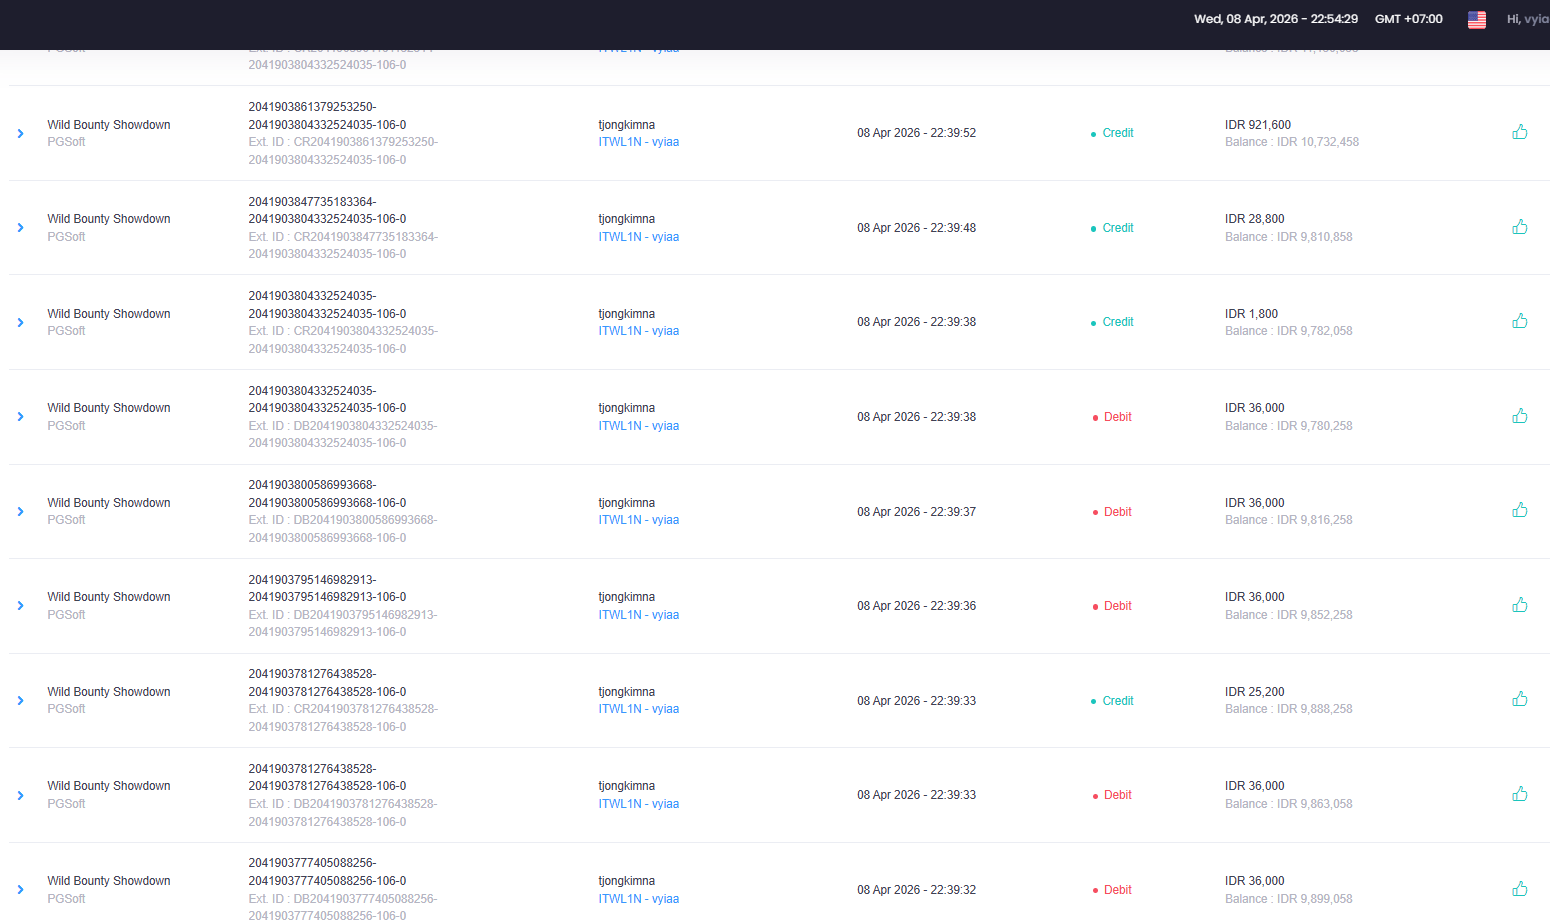
Task: Click thumbs-up icon for IDR 921,600 credit row
Action: [1519, 132]
